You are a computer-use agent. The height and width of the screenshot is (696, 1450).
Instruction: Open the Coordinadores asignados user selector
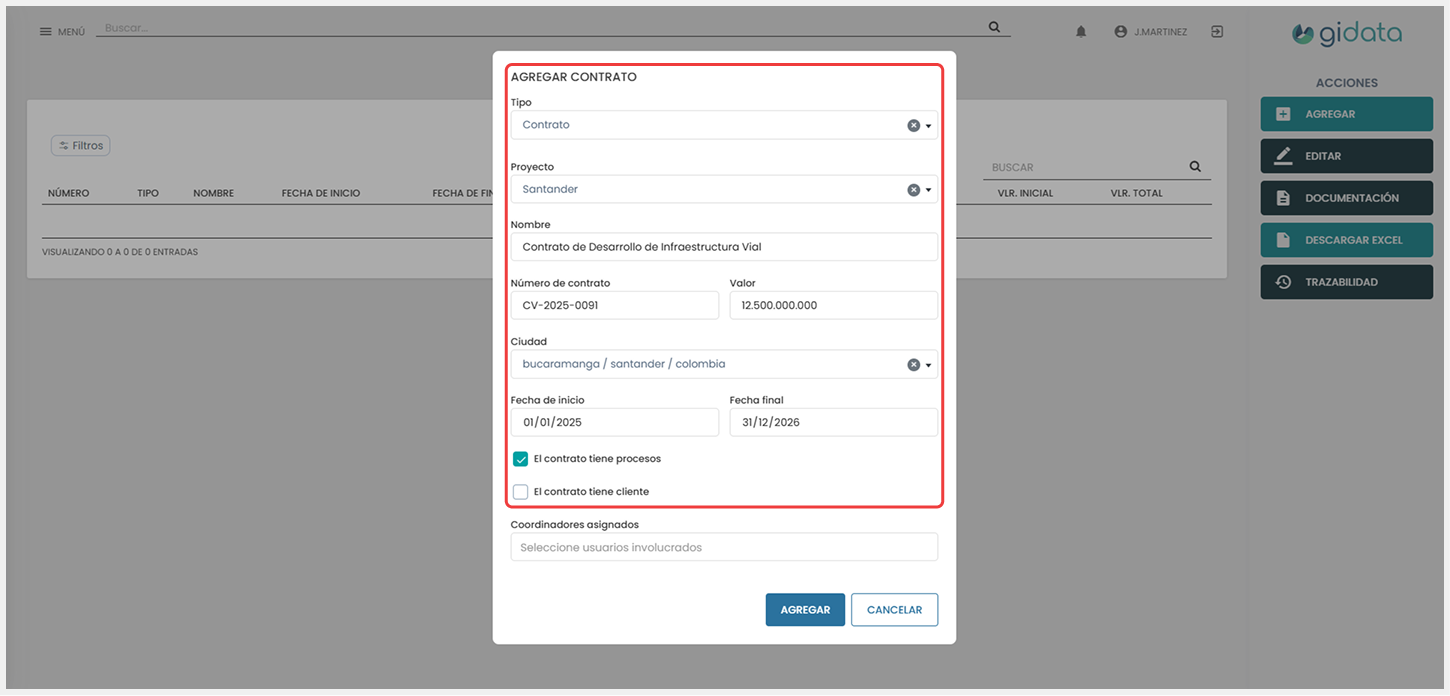724,547
